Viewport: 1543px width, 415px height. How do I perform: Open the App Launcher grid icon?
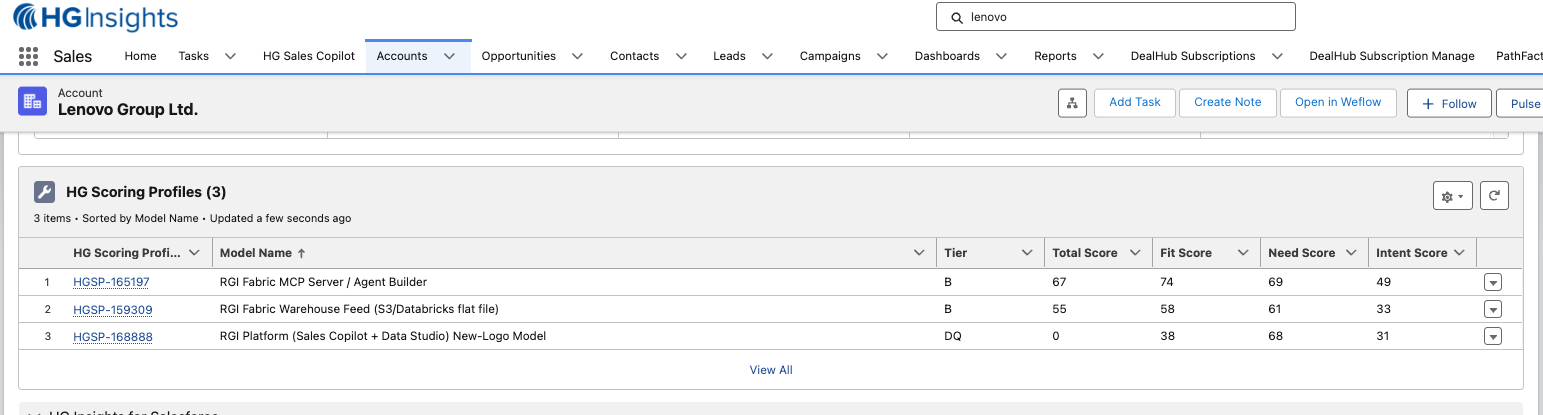click(28, 56)
